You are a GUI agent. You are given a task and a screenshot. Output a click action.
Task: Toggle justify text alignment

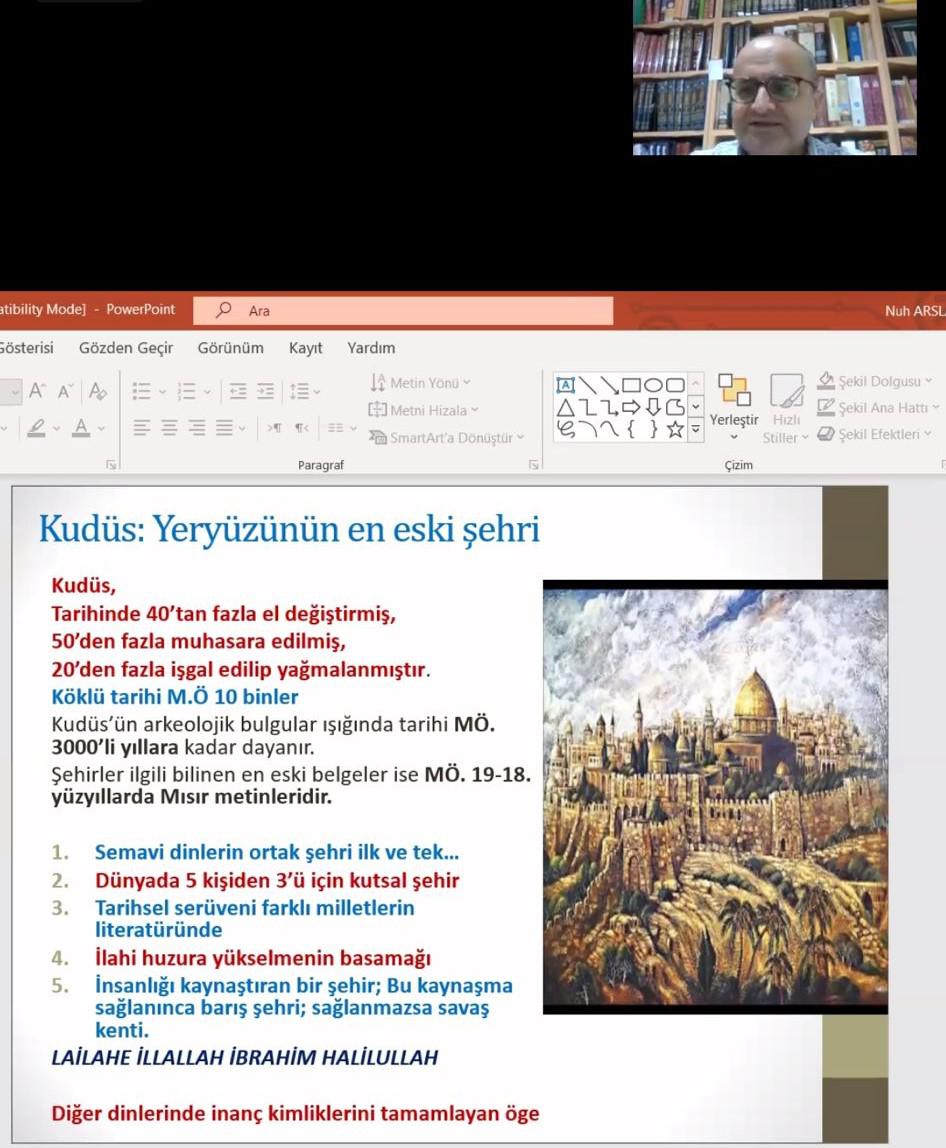225,428
